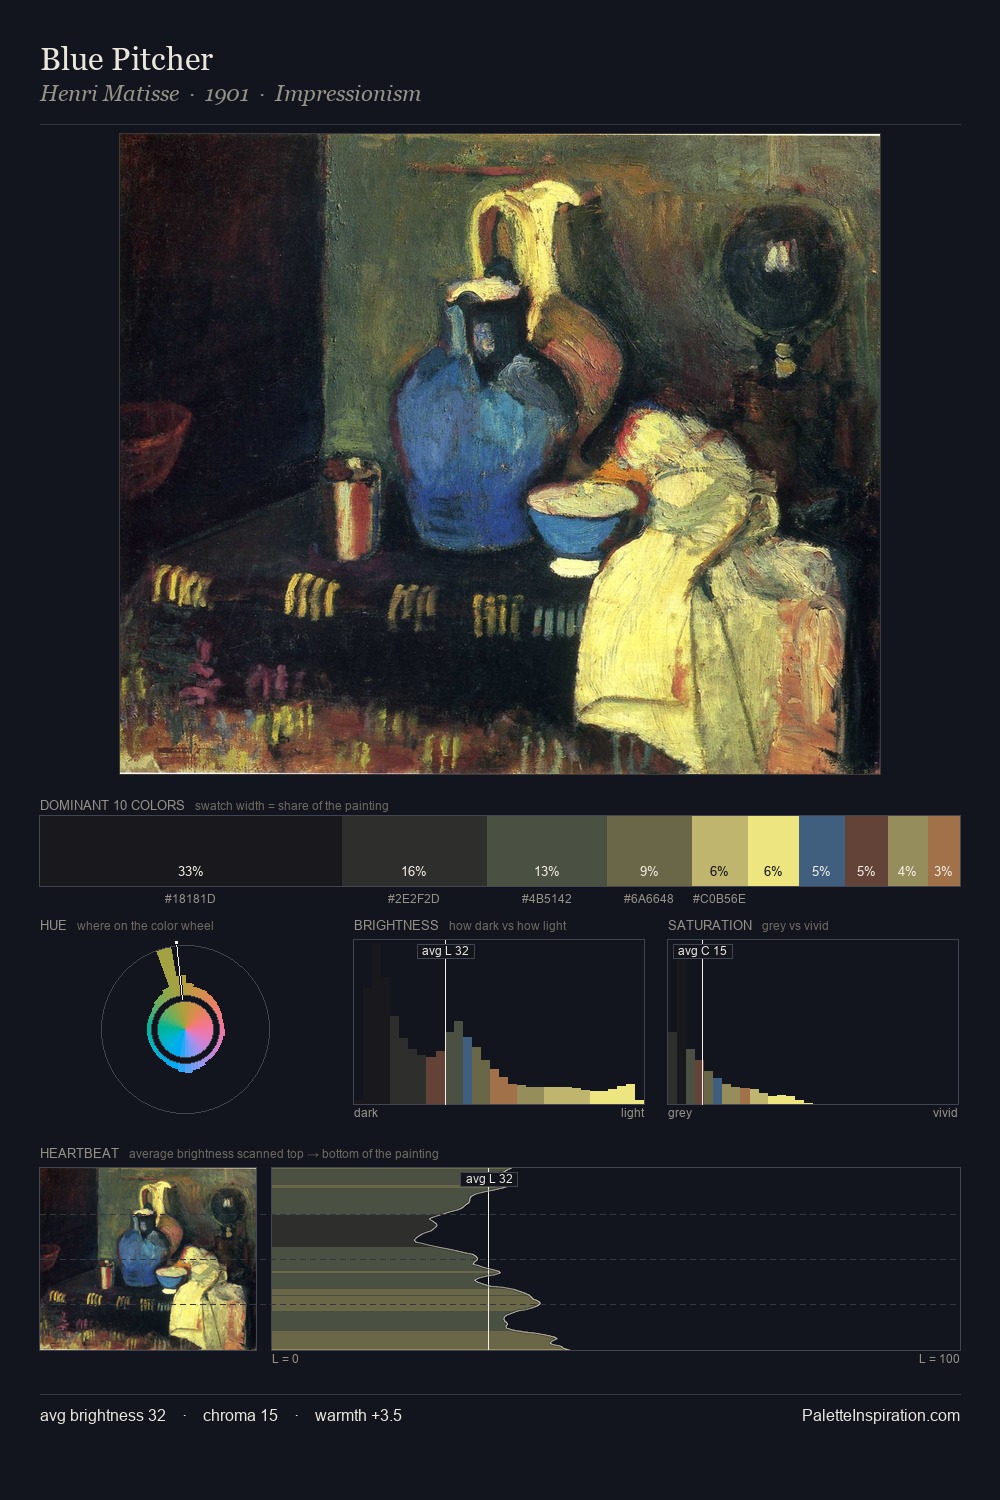
Task: Click the heartbeat brightness scan chart
Action: click(616, 1259)
